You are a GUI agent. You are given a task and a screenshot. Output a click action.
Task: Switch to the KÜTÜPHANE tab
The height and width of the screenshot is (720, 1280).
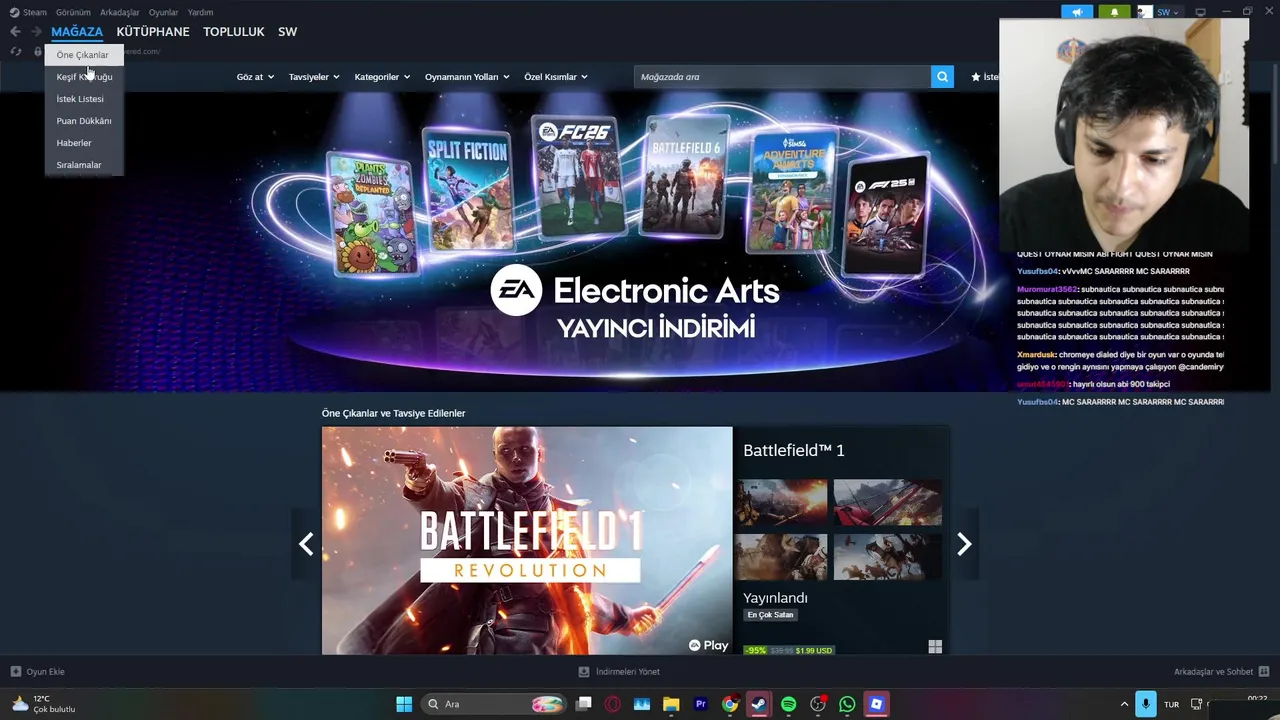click(153, 32)
